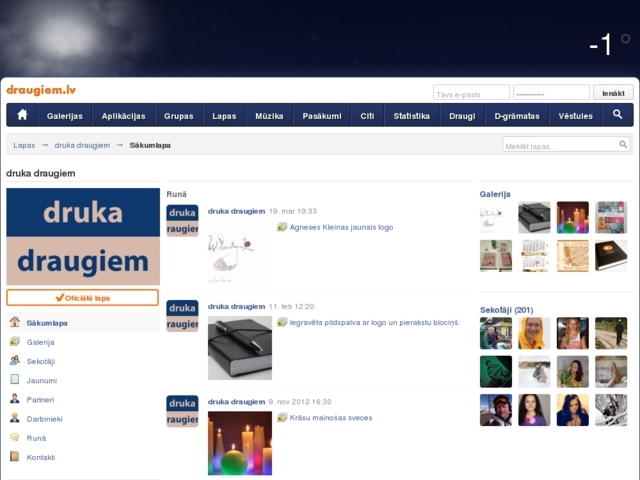This screenshot has width=640, height=480.
Task: Click photo icon beside Iegravēta pildspalva post
Action: pos(282,322)
